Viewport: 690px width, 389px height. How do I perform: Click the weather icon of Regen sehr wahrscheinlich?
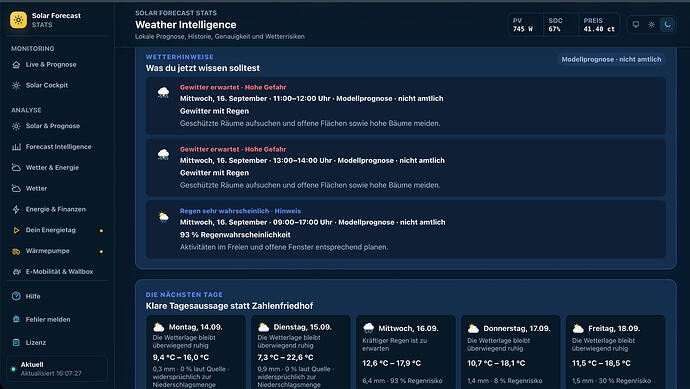pyautogui.click(x=163, y=217)
